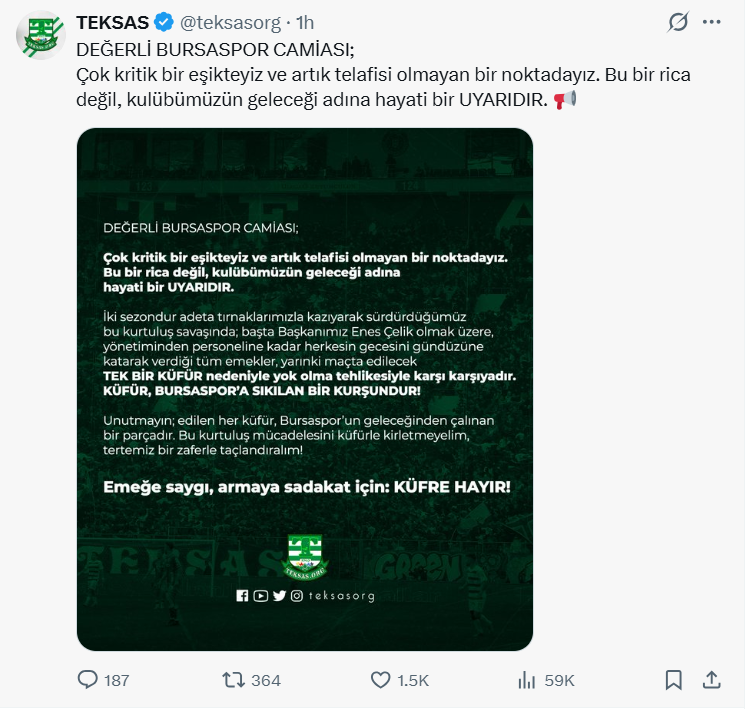The image size is (749, 709).
Task: Reply to the TEKSAS tweet
Action: 88,680
